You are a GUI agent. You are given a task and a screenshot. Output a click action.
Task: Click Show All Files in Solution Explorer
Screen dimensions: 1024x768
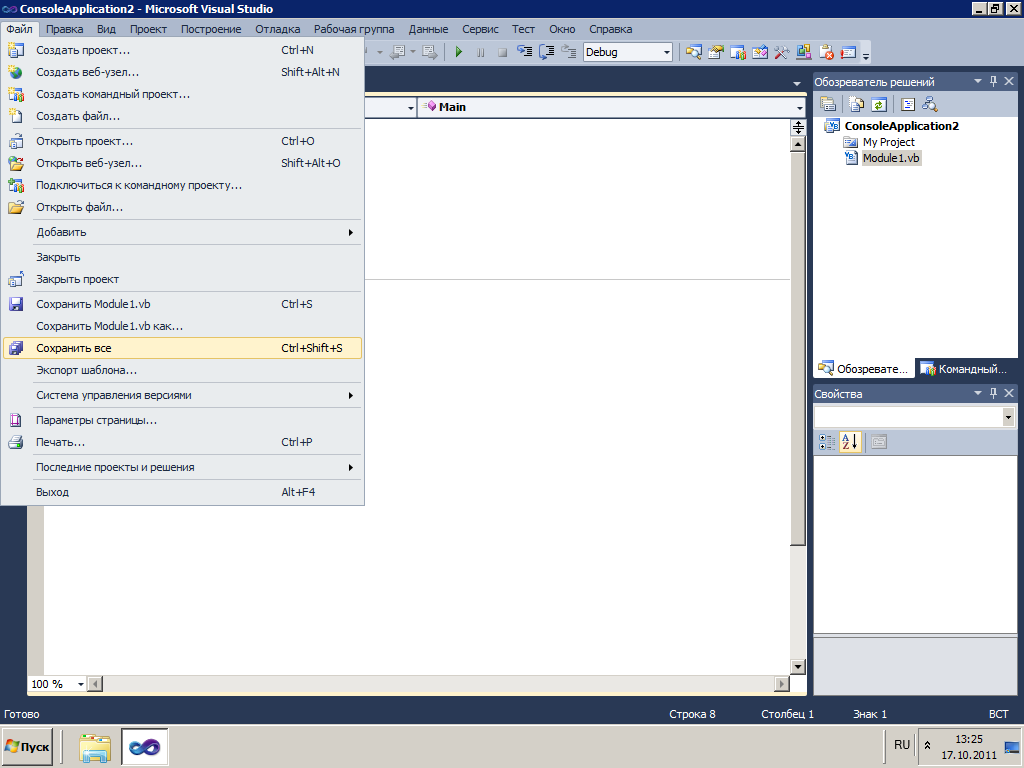(856, 104)
